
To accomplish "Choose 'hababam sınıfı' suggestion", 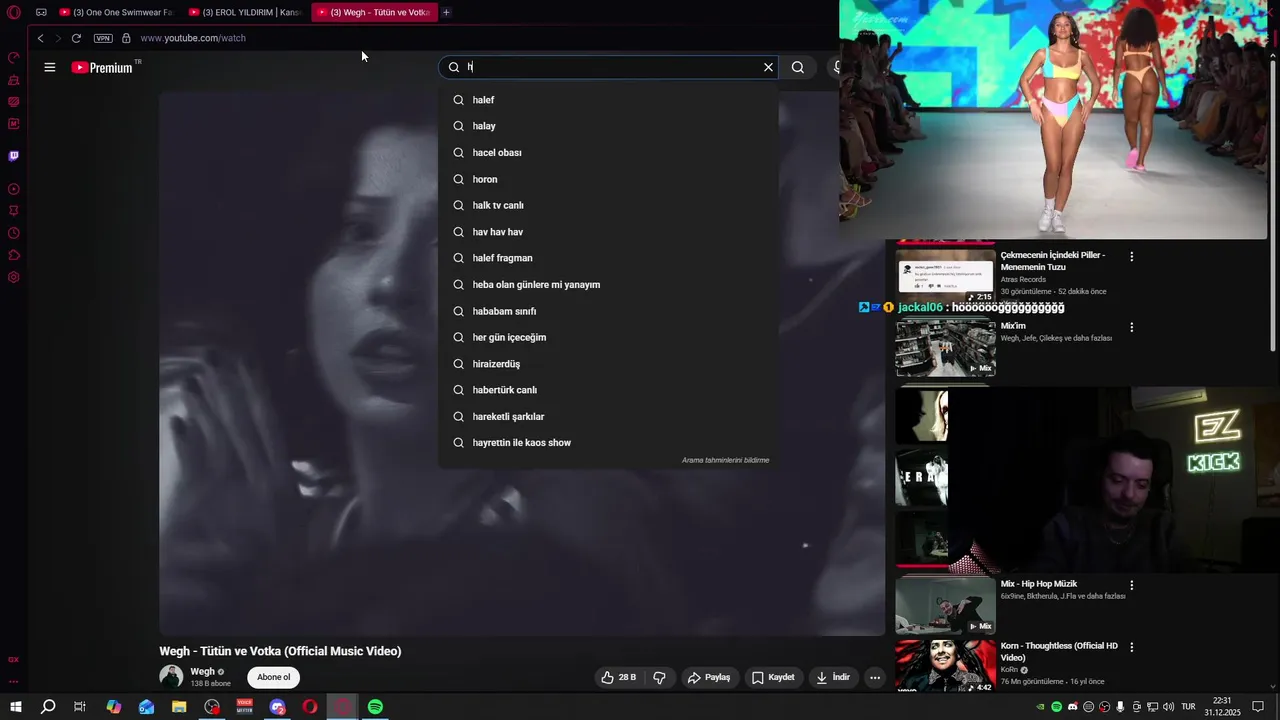I will click(x=608, y=311).
